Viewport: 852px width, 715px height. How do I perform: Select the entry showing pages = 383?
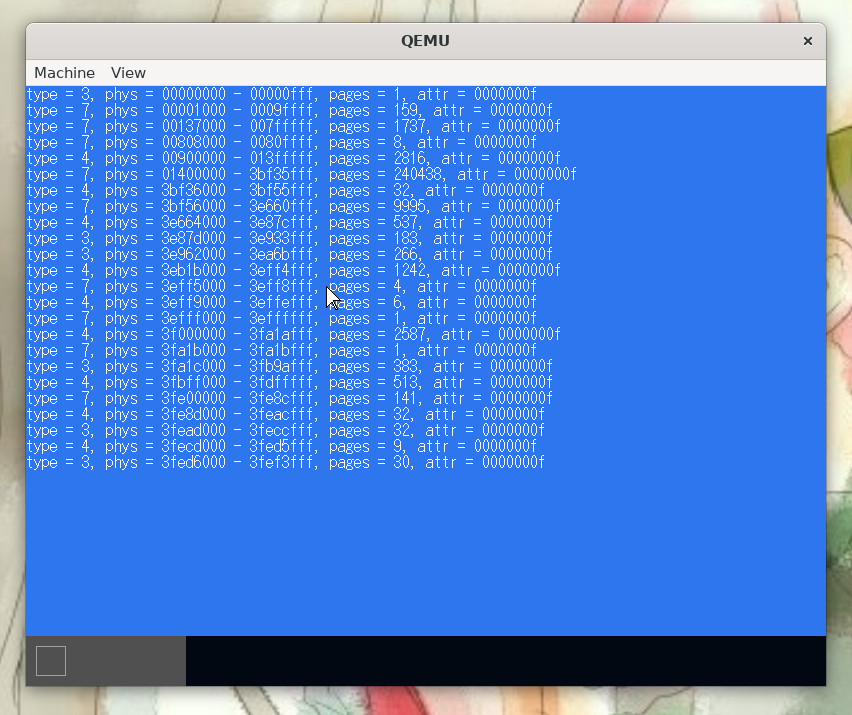[x=288, y=367]
